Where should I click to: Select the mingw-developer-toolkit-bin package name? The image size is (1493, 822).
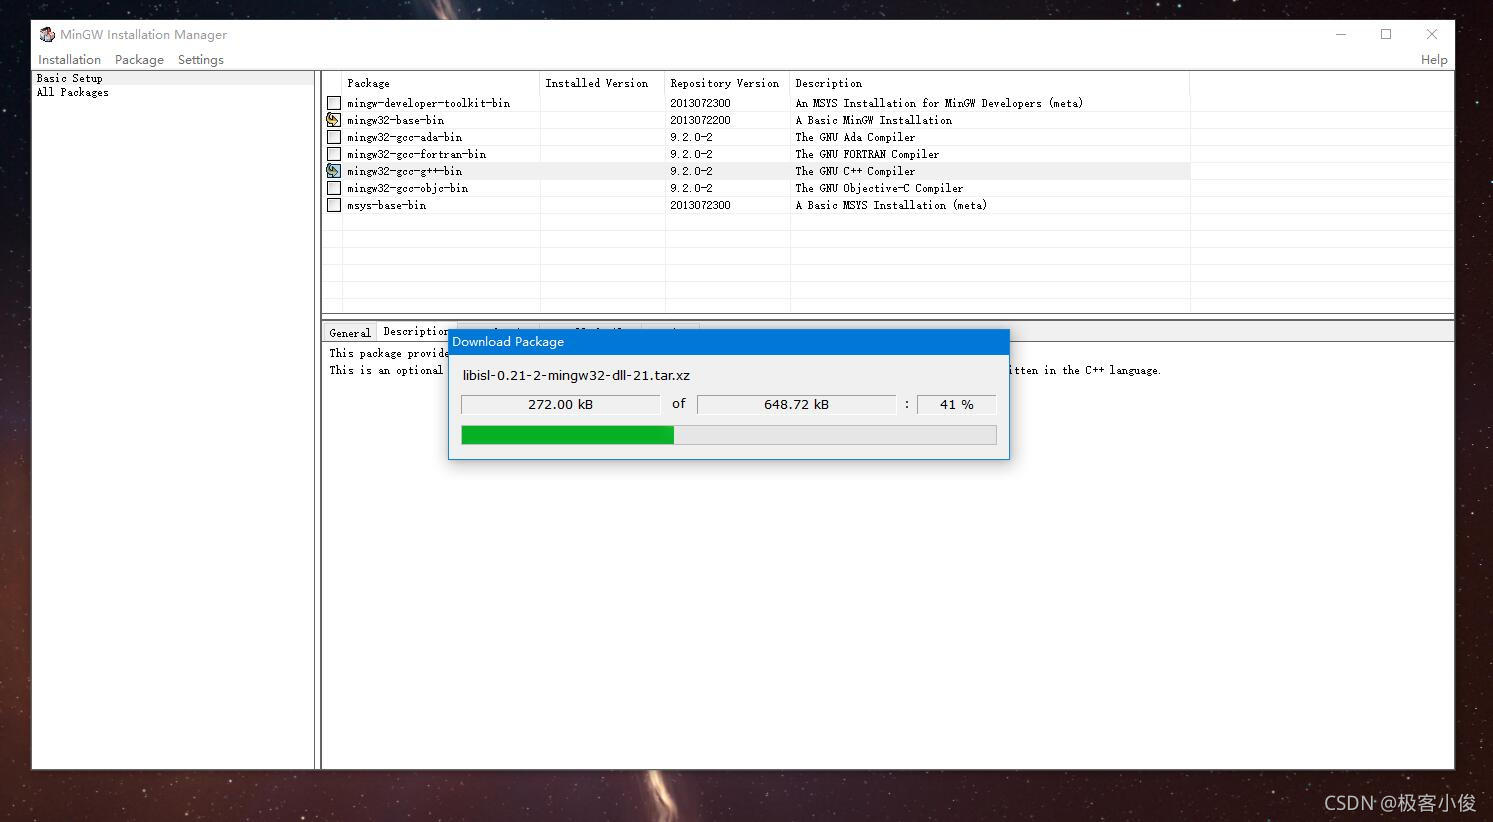428,103
